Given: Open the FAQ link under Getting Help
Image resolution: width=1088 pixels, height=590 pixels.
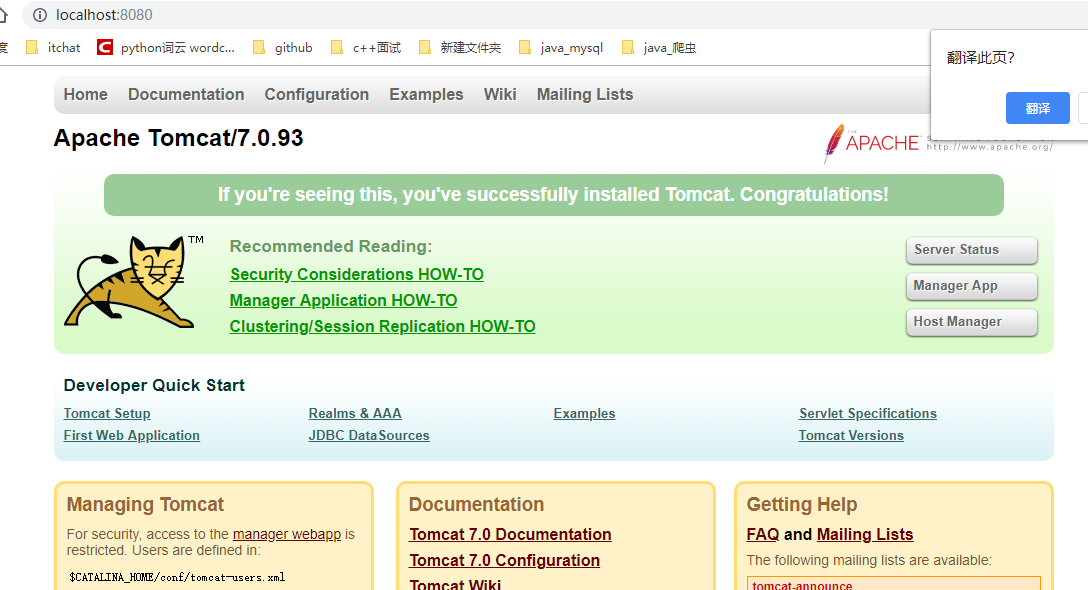Looking at the screenshot, I should tap(763, 534).
